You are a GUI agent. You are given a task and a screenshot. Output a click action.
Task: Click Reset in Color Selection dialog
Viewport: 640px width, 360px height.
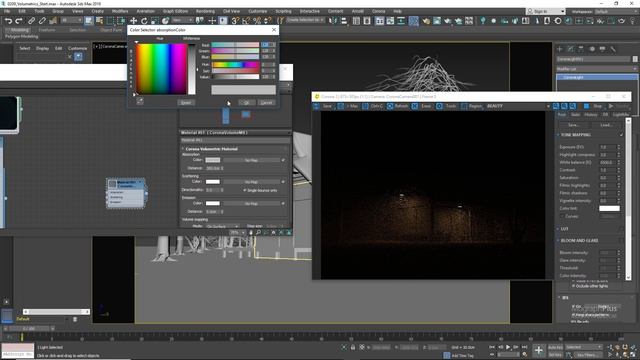click(x=186, y=102)
